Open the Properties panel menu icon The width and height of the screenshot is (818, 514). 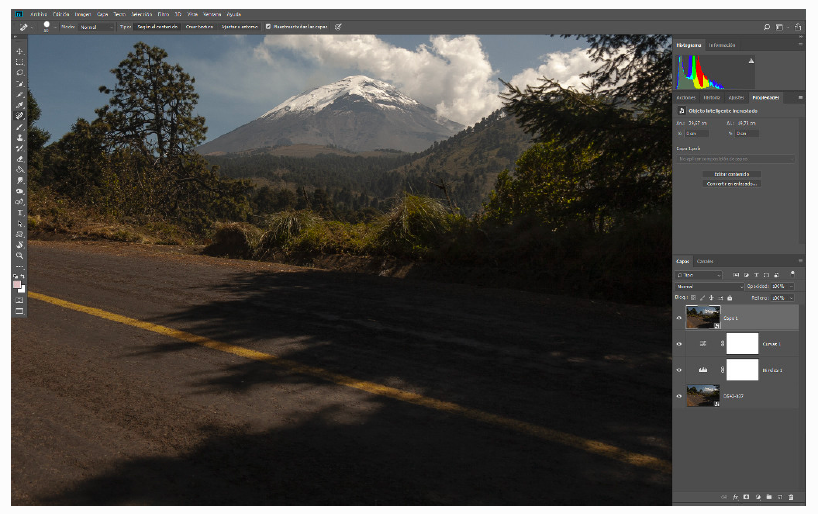click(x=800, y=98)
